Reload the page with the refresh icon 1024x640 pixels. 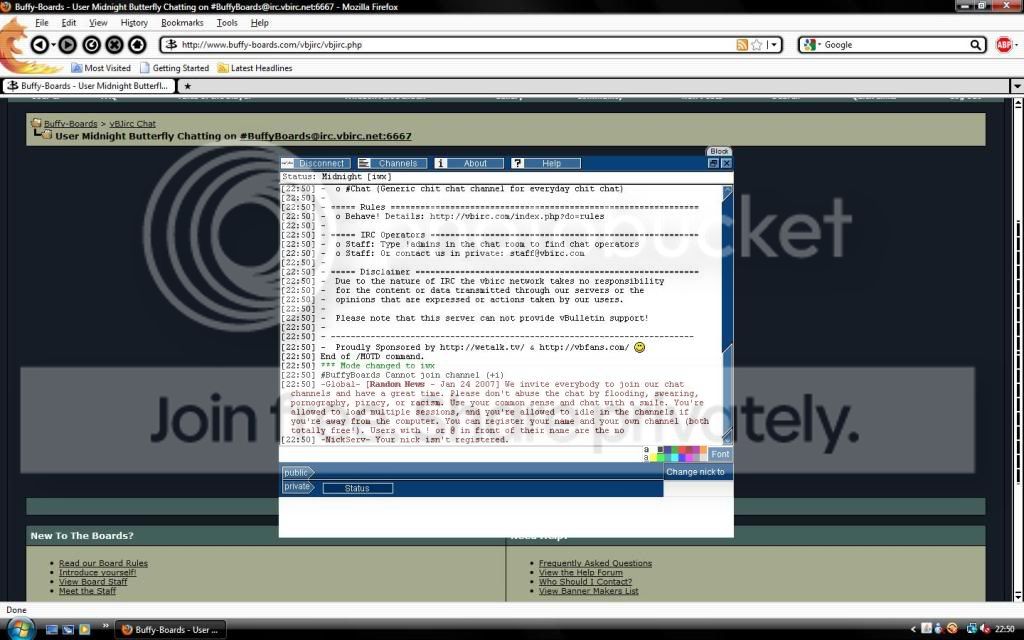(91, 44)
